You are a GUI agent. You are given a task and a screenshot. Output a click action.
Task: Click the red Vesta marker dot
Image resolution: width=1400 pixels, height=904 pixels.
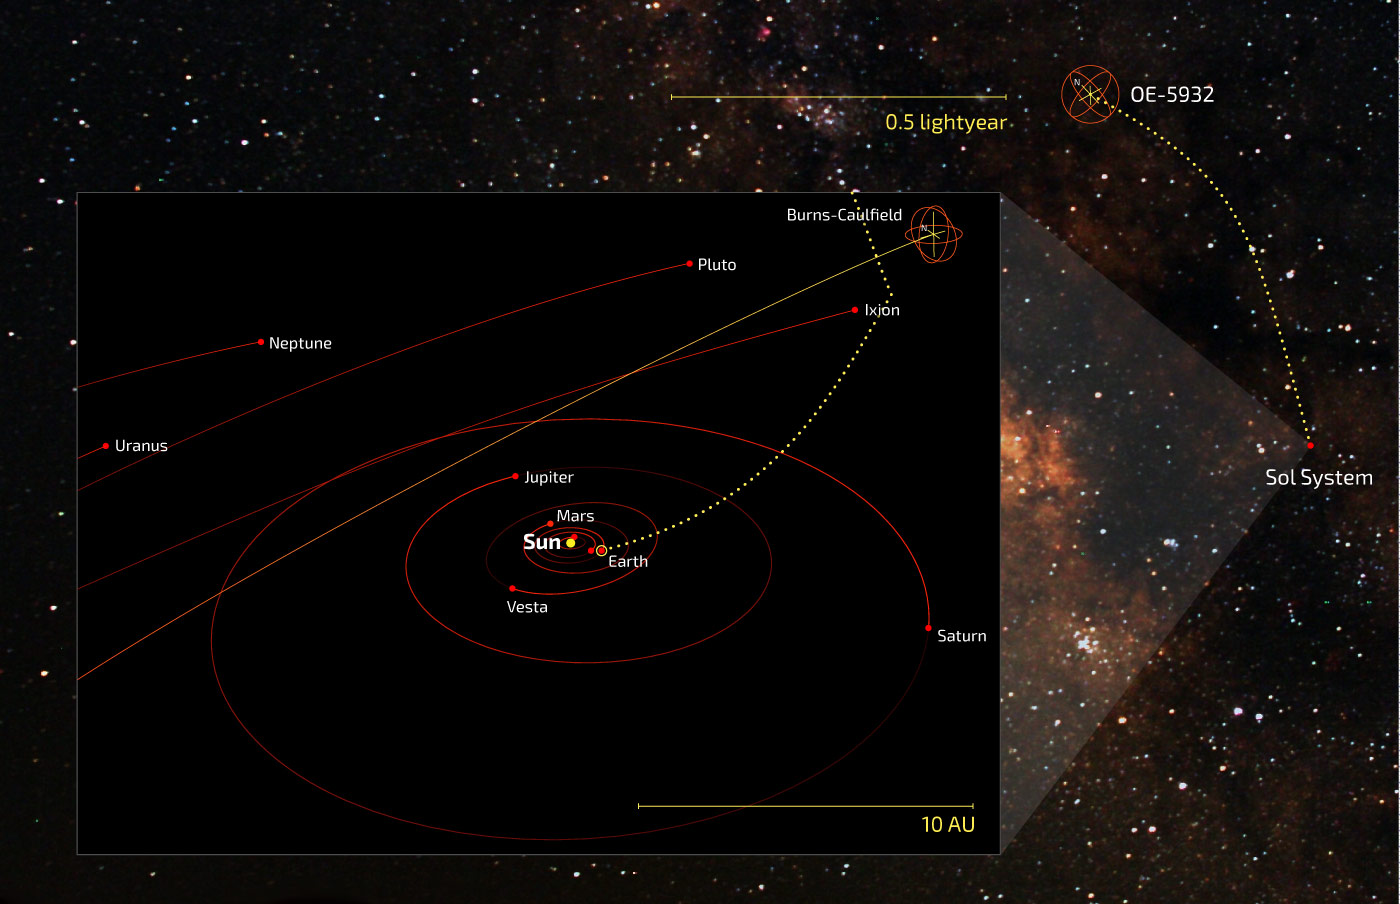[x=512, y=588]
